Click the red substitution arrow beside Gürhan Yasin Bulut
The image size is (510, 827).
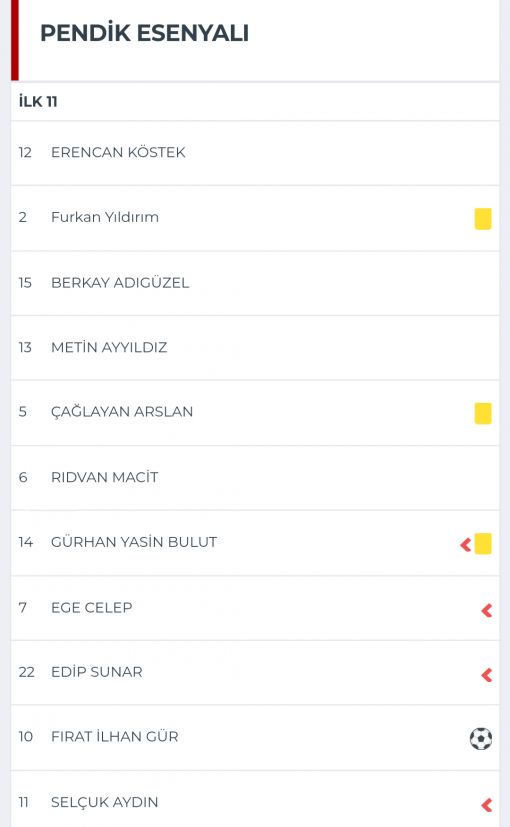[x=466, y=544]
